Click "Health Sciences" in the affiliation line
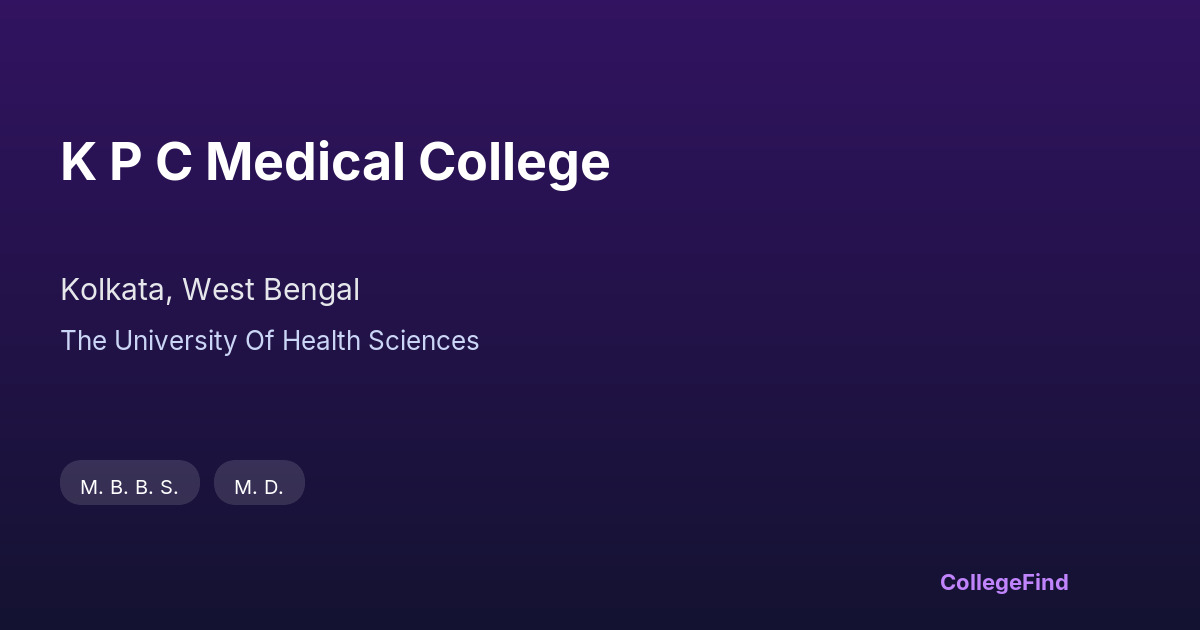 tap(380, 341)
